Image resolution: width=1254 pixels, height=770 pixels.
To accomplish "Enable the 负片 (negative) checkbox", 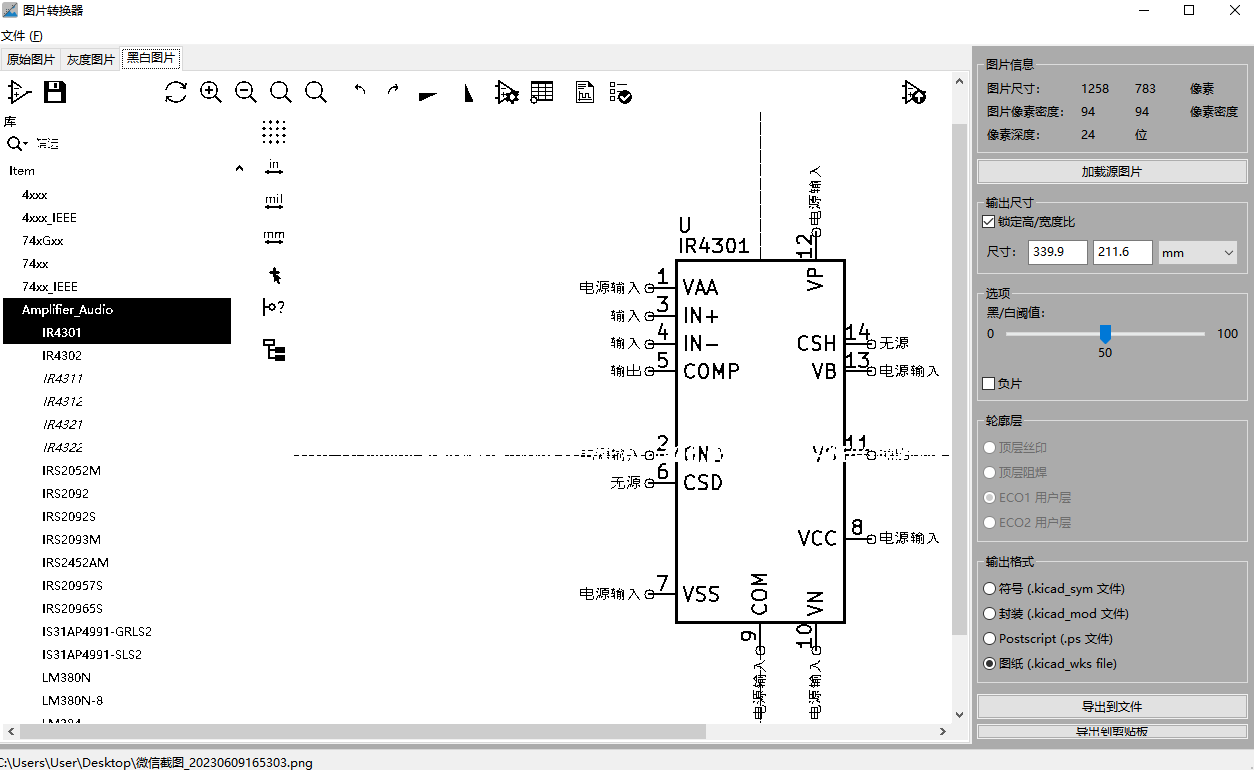I will [x=988, y=383].
